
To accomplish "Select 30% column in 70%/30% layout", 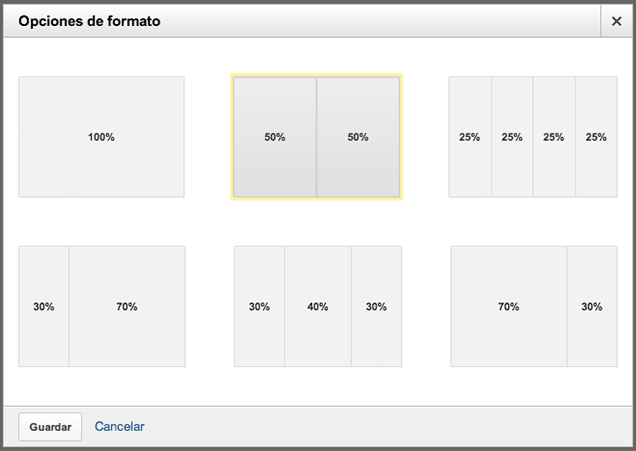I will click(x=592, y=306).
